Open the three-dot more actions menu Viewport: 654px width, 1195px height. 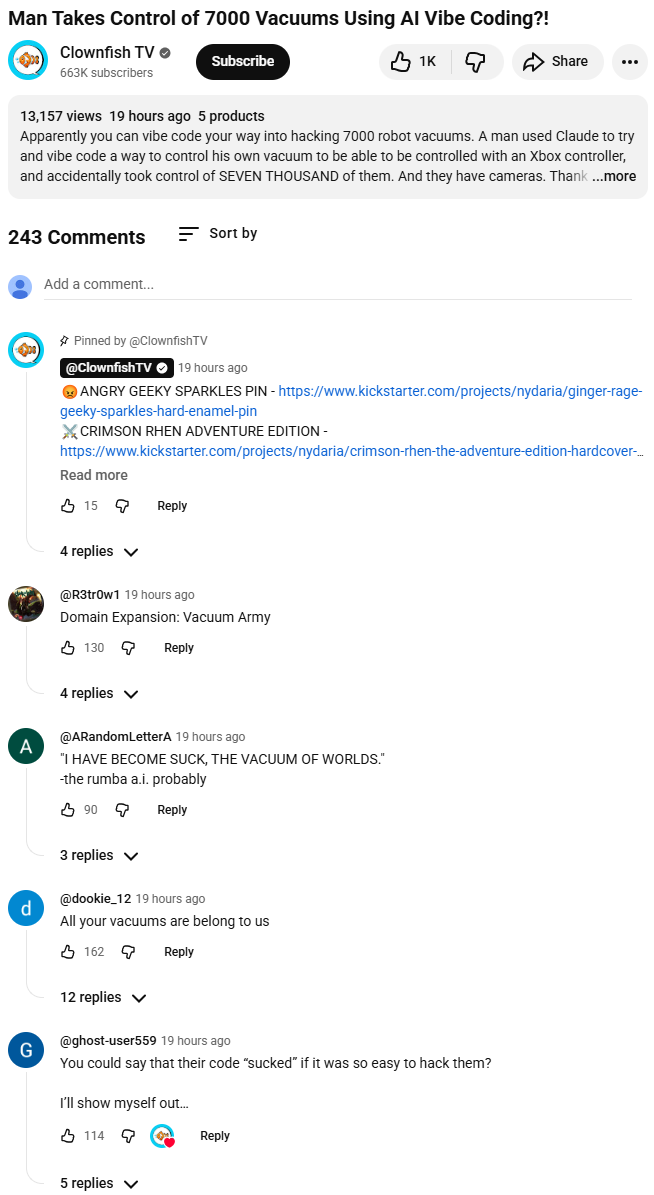(x=630, y=62)
